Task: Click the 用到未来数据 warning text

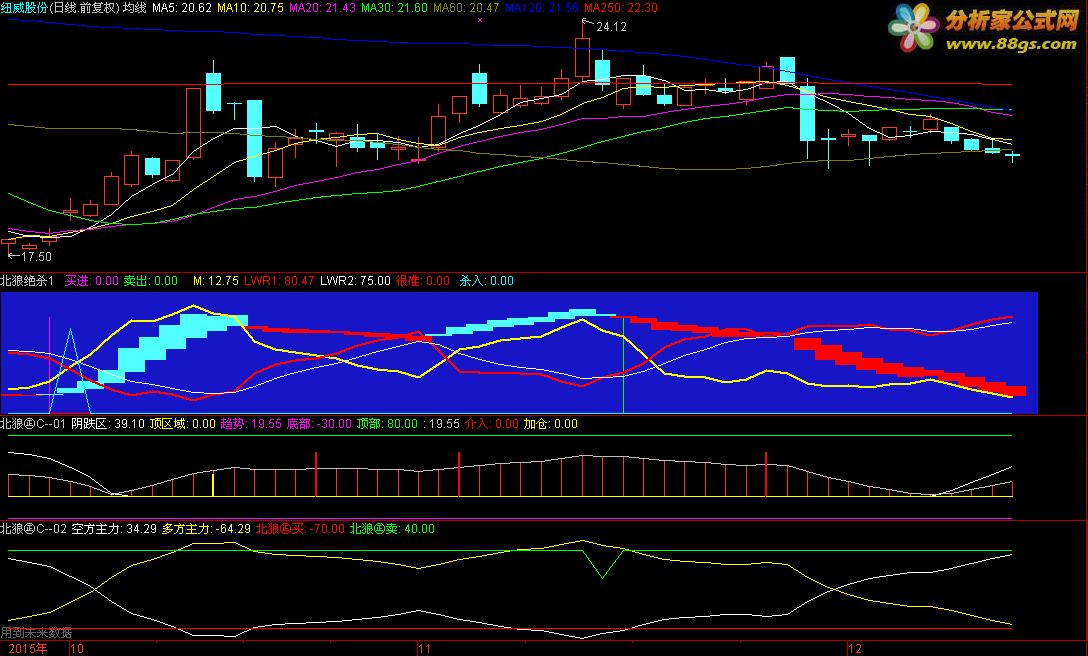Action: pyautogui.click(x=36, y=632)
